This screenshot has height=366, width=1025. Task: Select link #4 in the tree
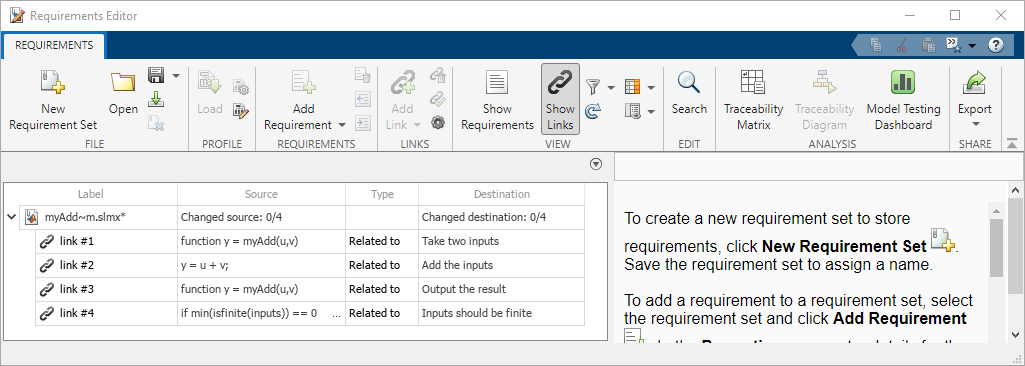point(76,313)
